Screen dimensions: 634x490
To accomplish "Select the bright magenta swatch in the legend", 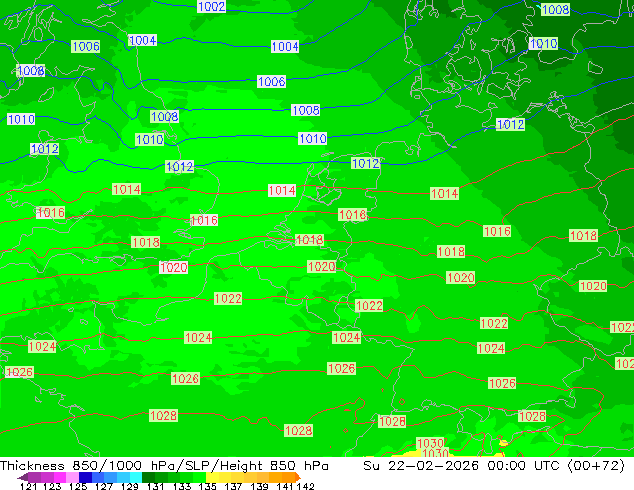I will tap(60, 477).
